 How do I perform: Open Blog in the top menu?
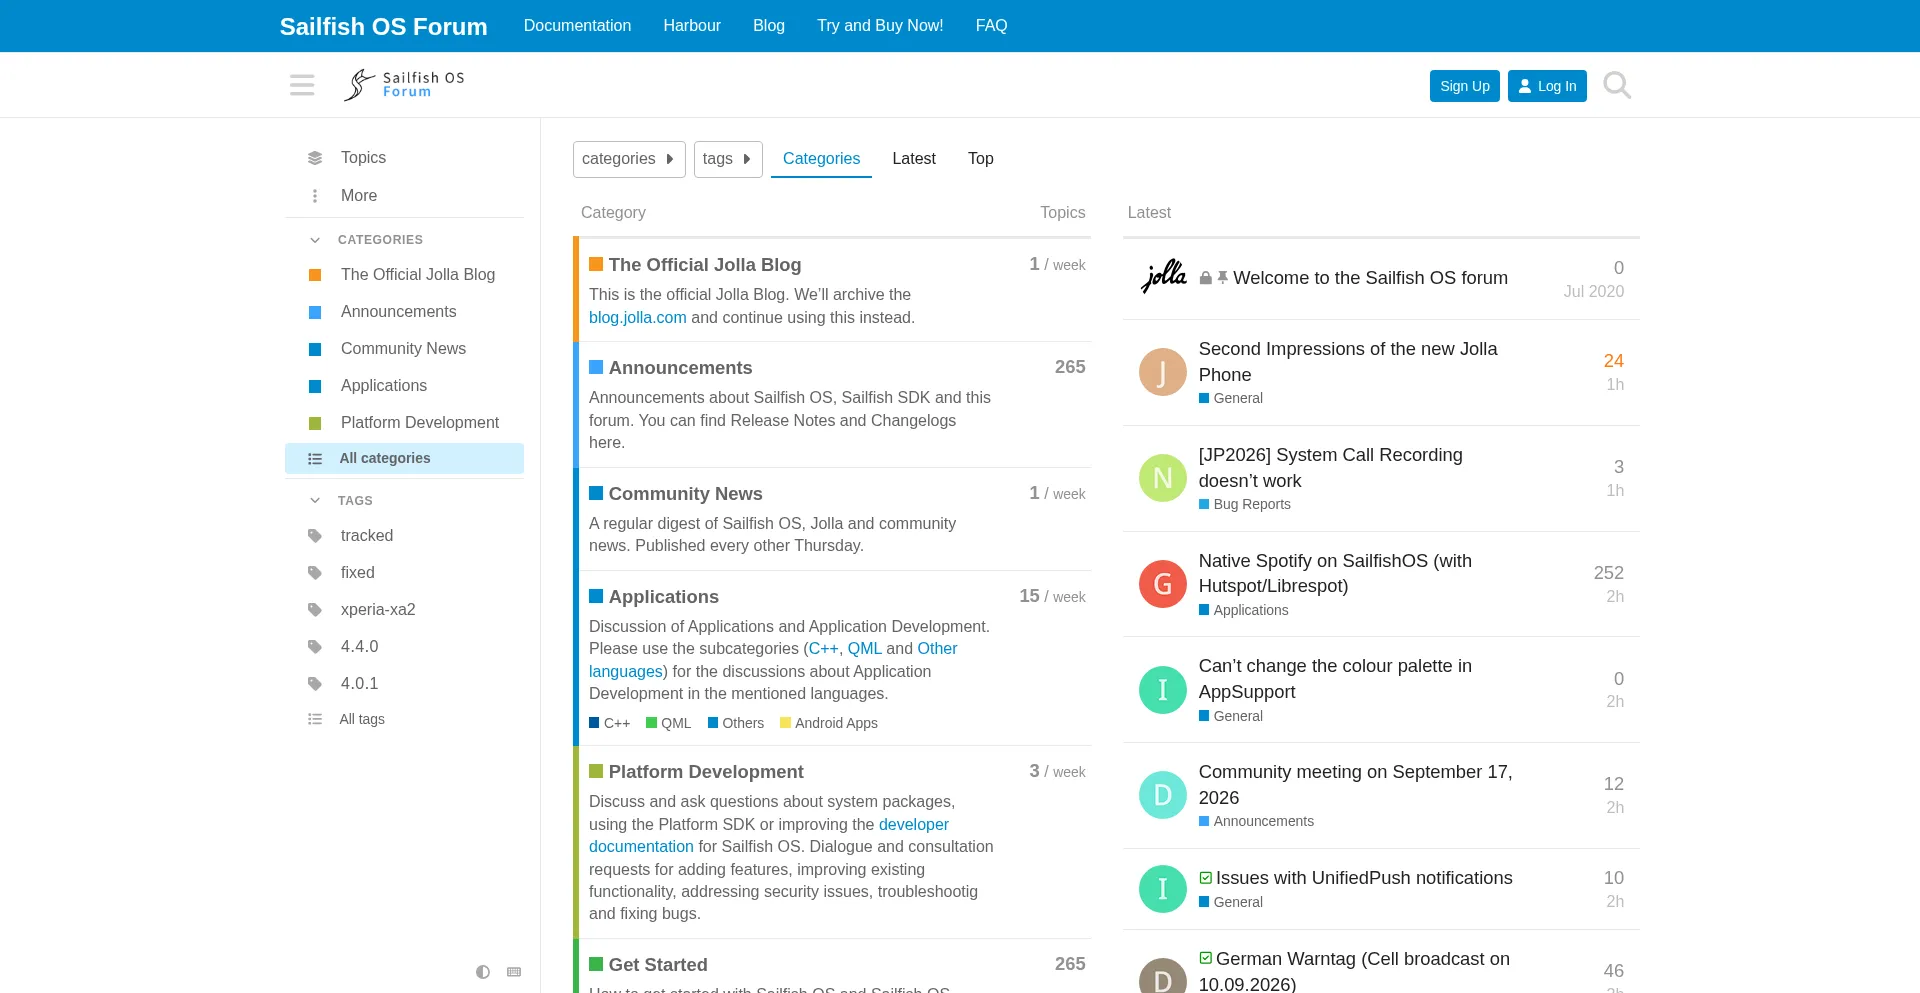pyautogui.click(x=769, y=26)
